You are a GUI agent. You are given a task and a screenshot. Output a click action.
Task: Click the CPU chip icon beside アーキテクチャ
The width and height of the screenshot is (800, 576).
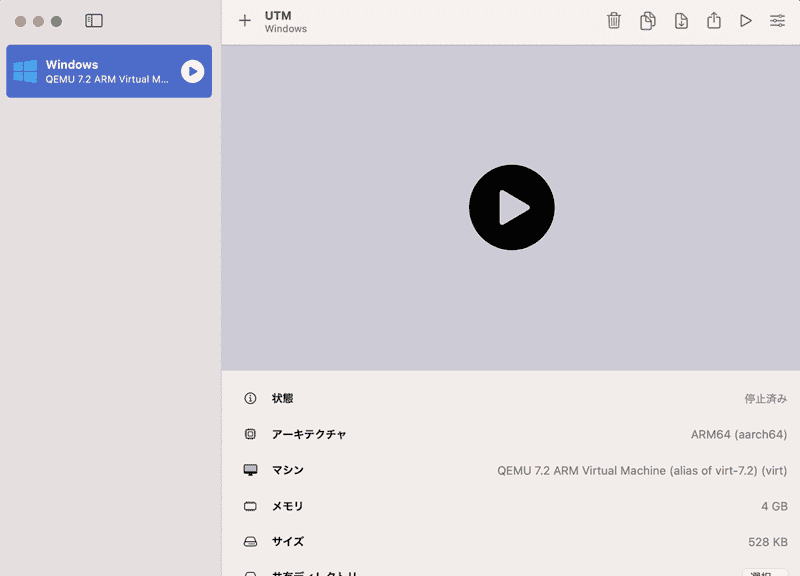250,434
